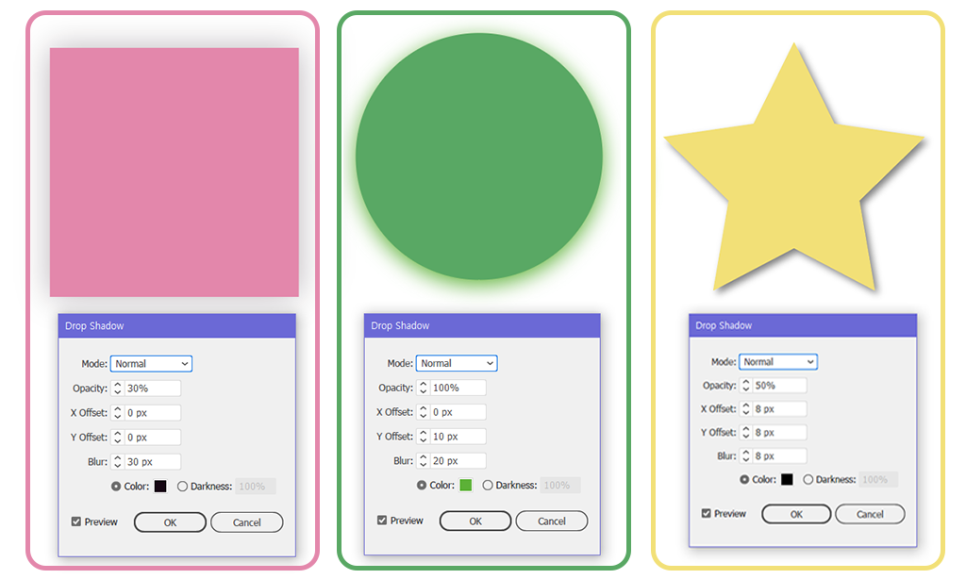Viewport: 966px width, 579px height.
Task: Click Darkness value field in pink square dialog
Action: pos(255,486)
